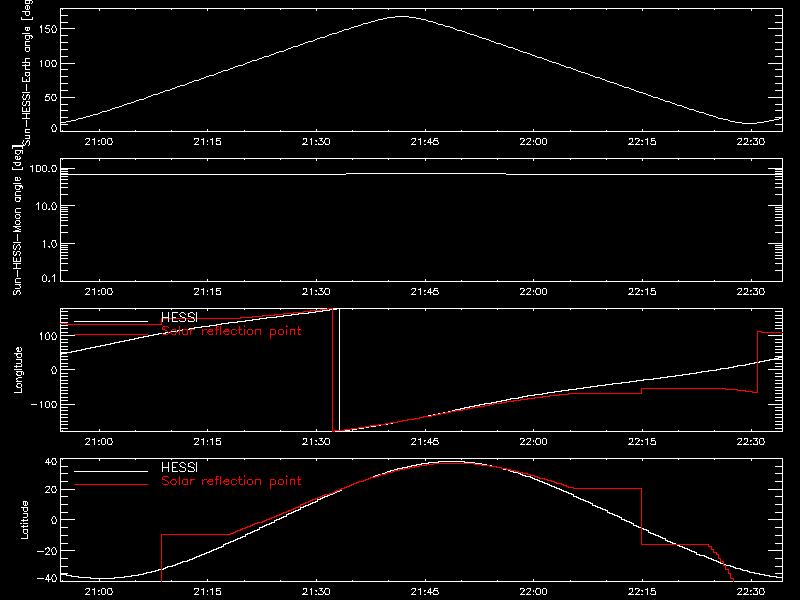Click 21:30 under the Longitude plot
The width and height of the screenshot is (800, 600).
(316, 442)
